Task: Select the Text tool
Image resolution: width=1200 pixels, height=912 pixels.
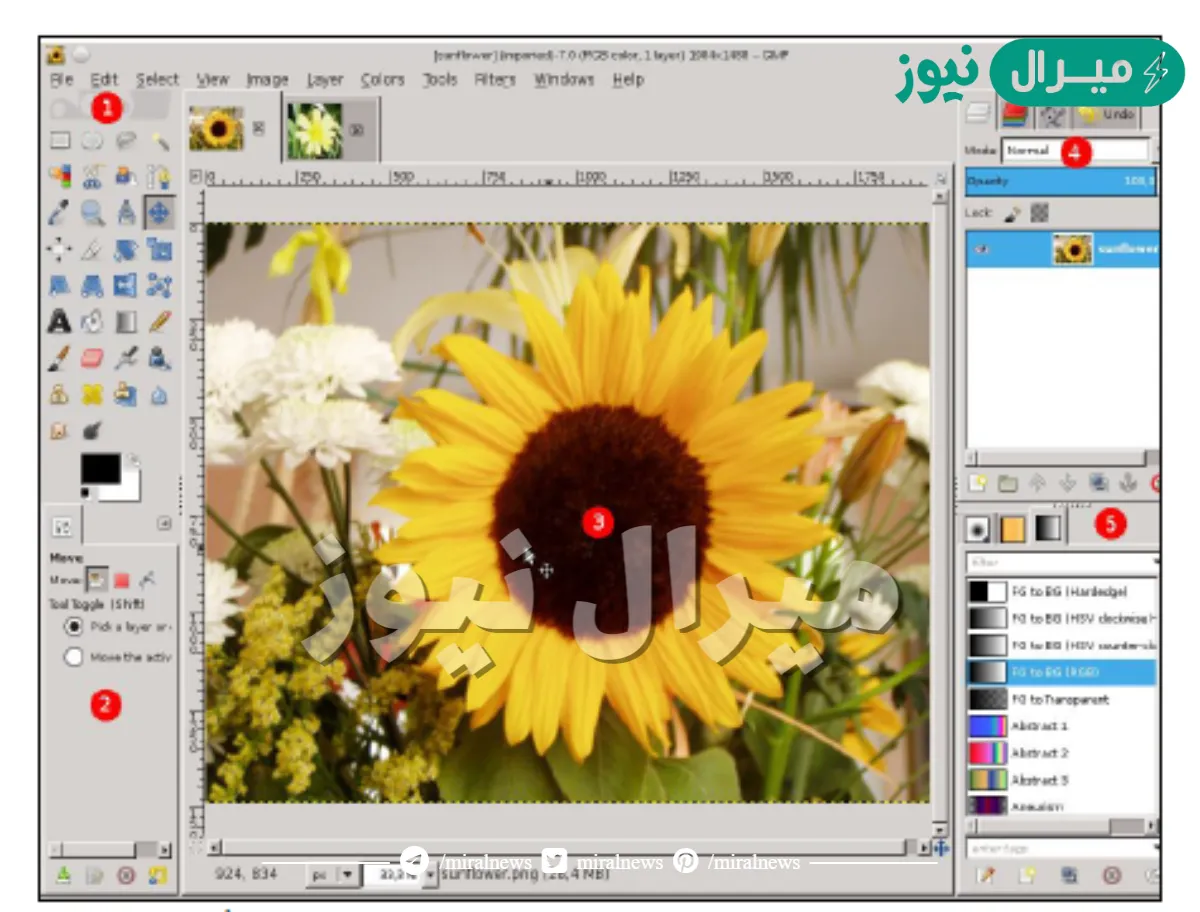Action: tap(60, 320)
